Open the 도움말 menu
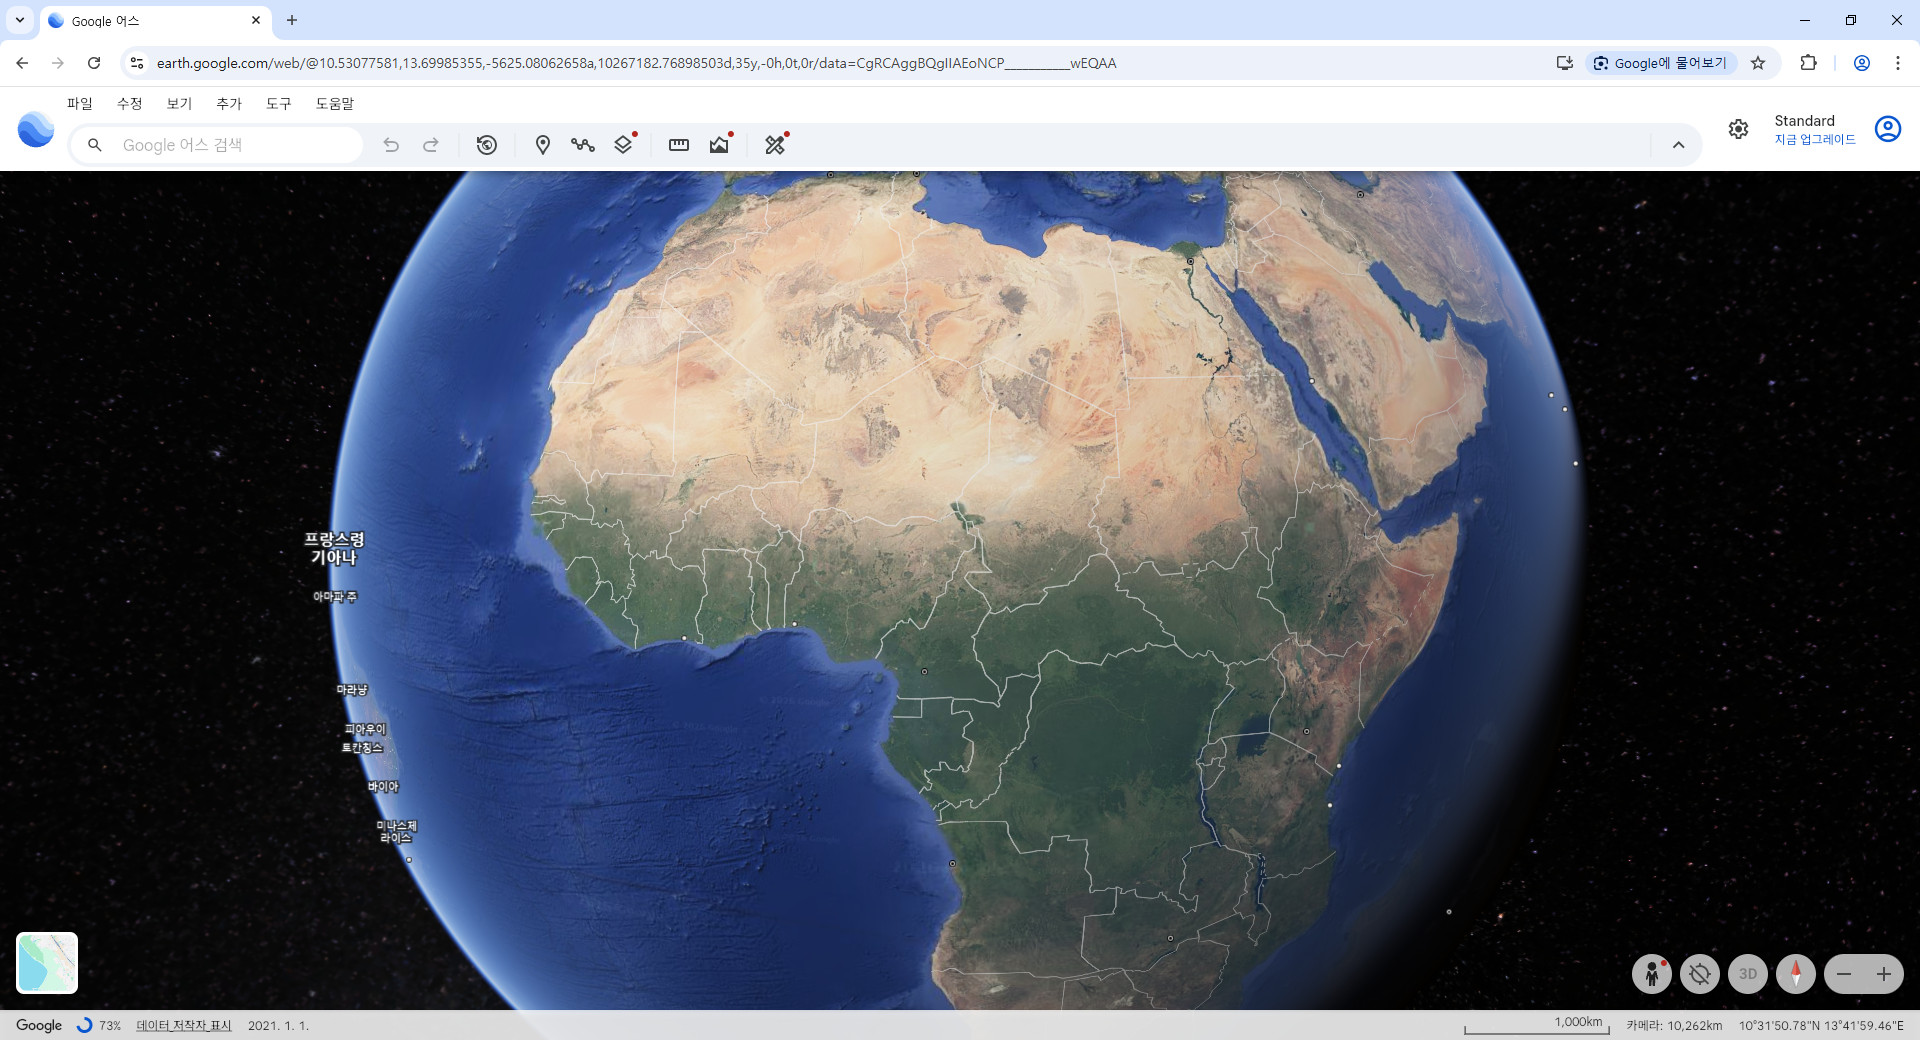The height and width of the screenshot is (1040, 1920). click(335, 104)
